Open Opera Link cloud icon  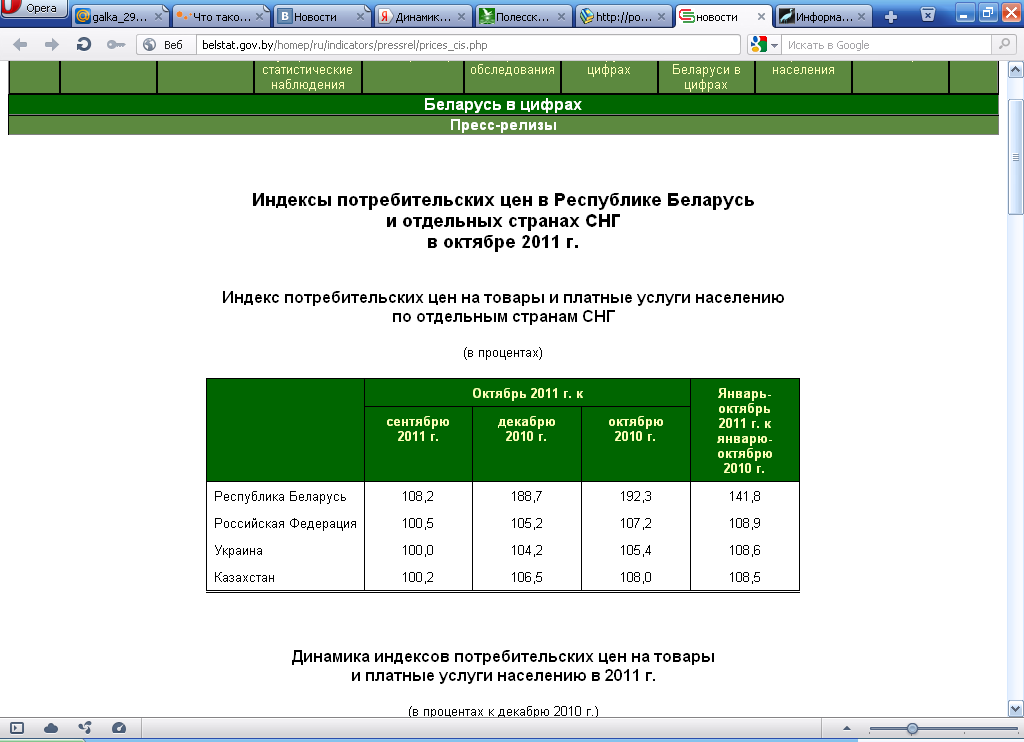[51, 728]
